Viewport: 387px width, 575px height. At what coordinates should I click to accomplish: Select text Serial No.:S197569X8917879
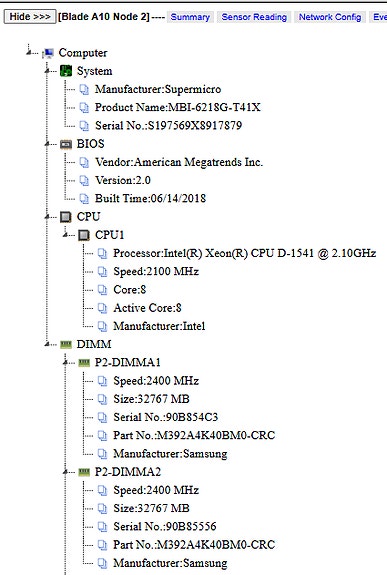click(168, 126)
